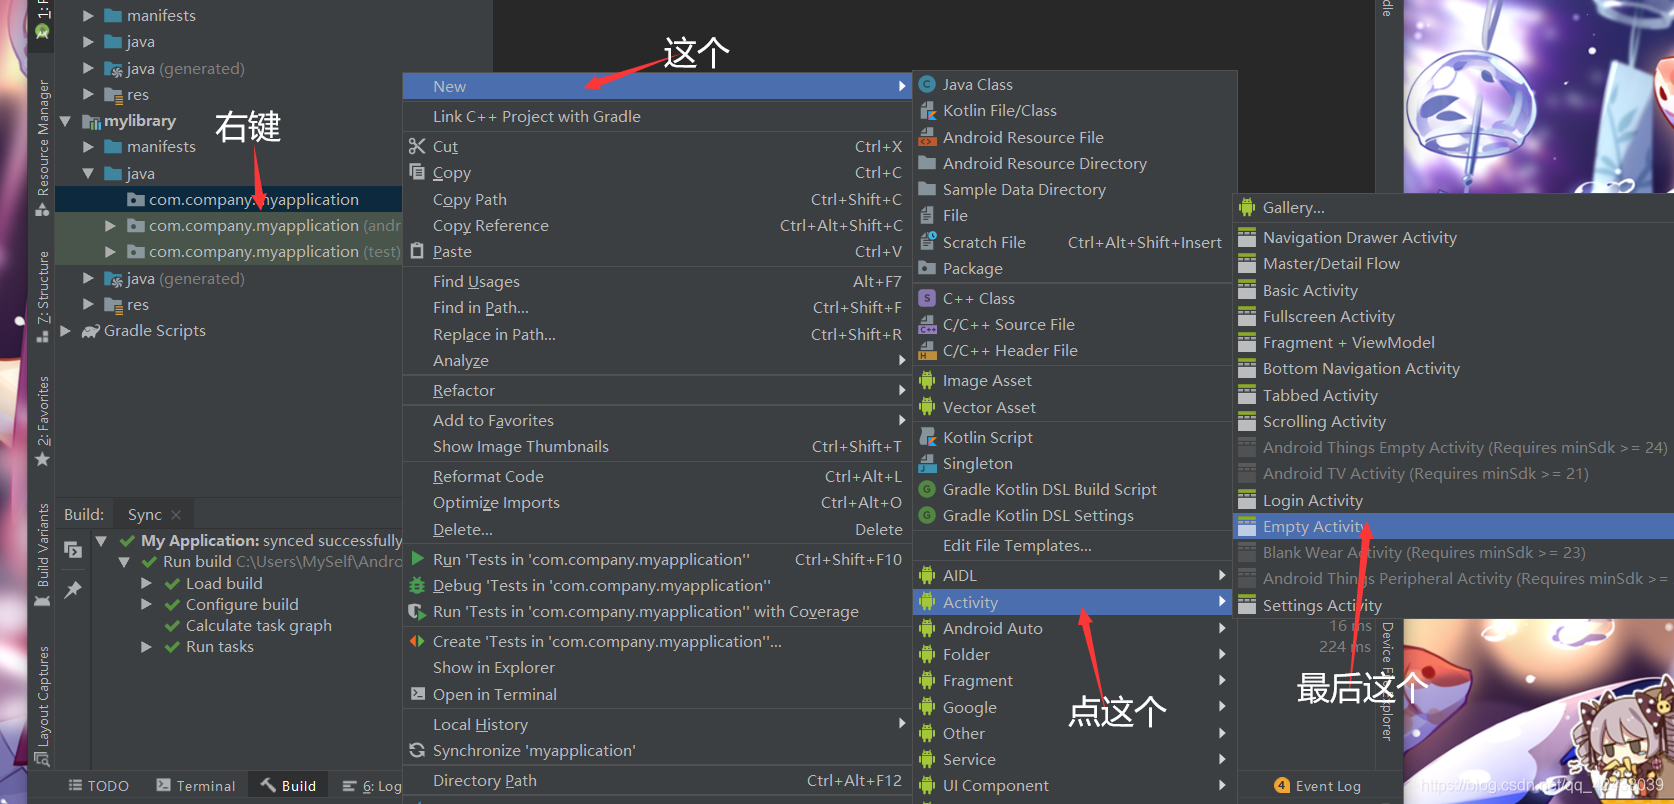Select Package in New submenu
Image resolution: width=1674 pixels, height=804 pixels.
tap(1073, 268)
